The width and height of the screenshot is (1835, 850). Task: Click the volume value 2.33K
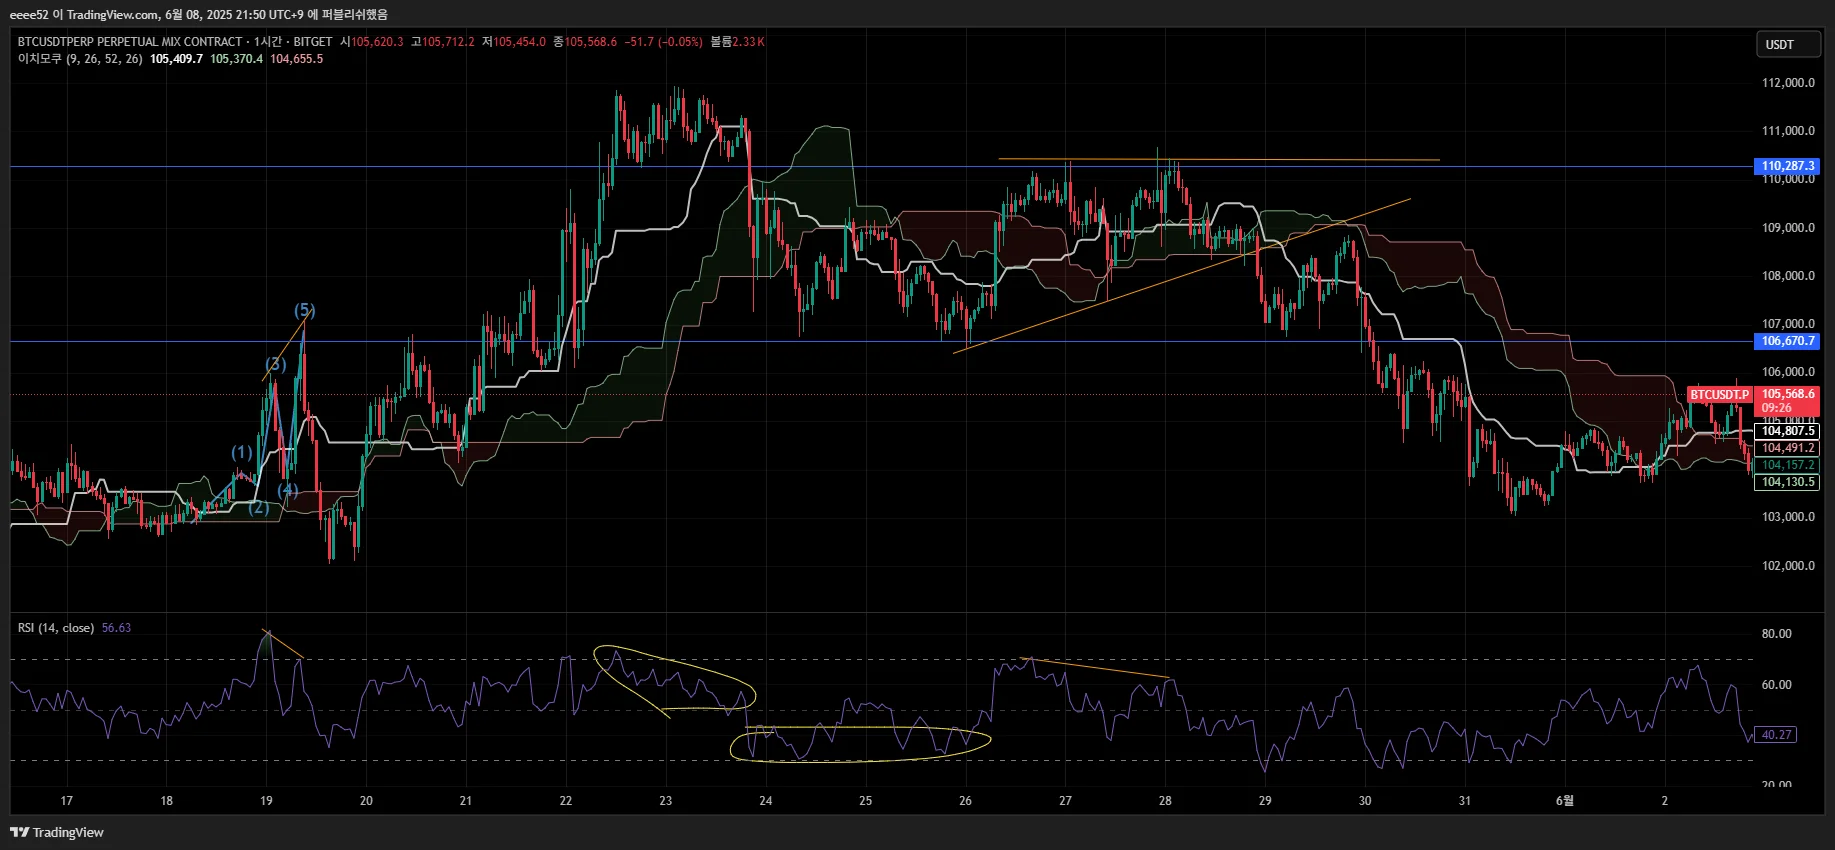pyautogui.click(x=749, y=42)
